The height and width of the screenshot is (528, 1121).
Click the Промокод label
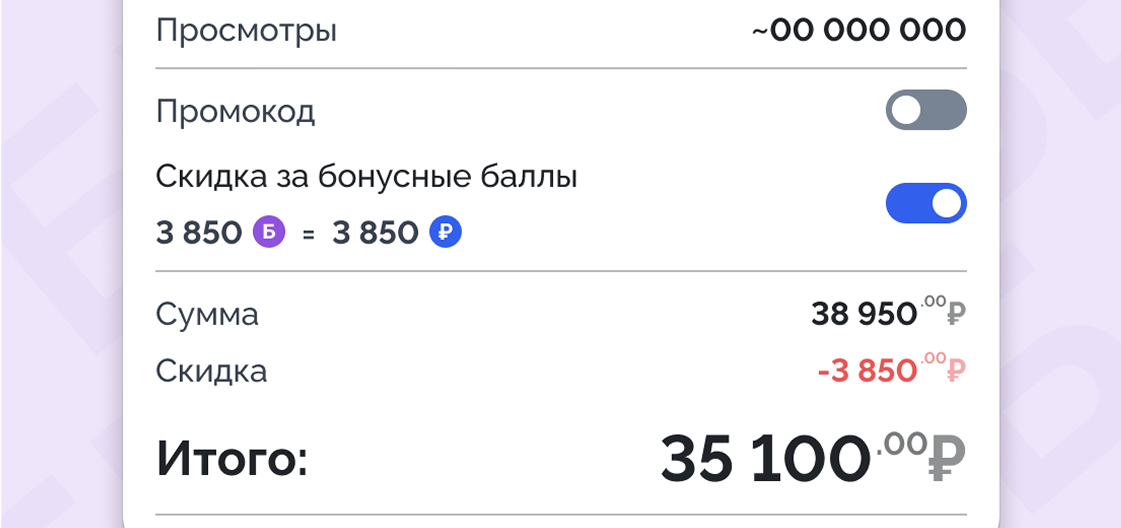click(236, 111)
